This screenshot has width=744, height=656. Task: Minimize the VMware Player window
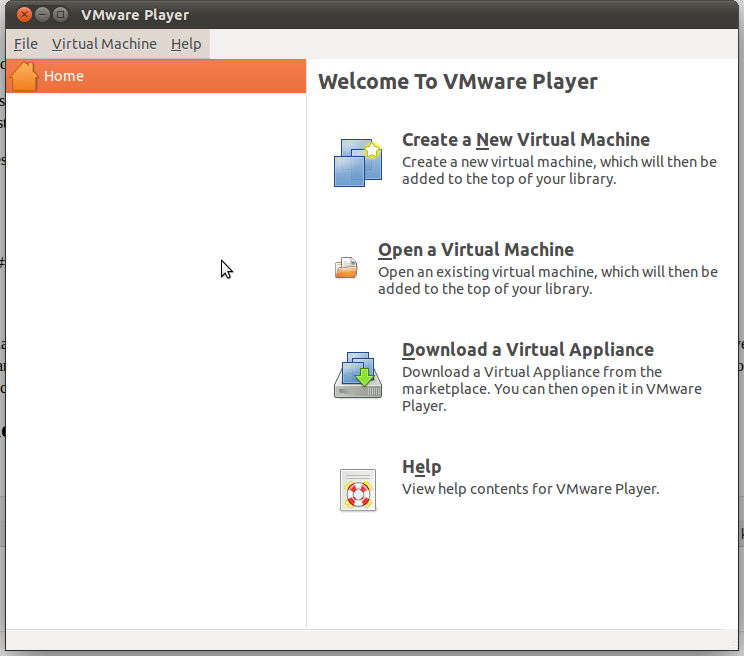tap(42, 15)
